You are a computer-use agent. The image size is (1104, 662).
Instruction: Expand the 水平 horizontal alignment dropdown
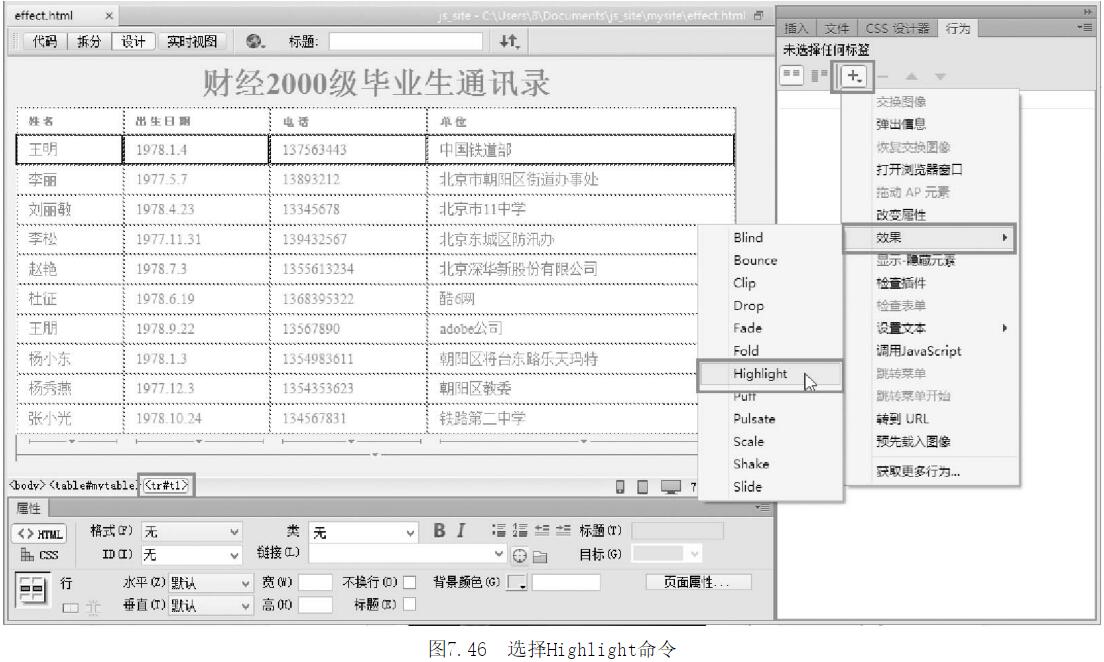click(209, 582)
